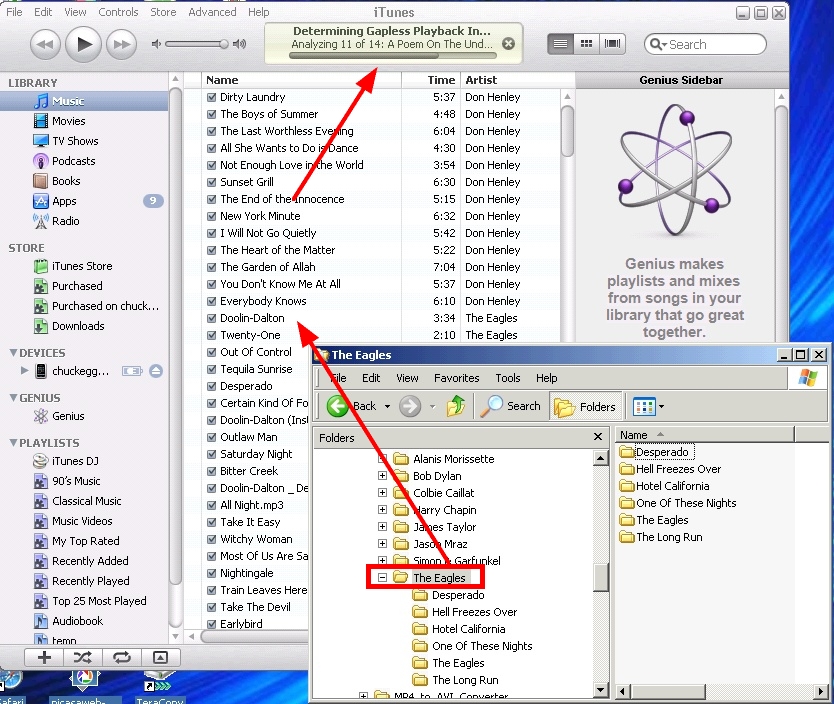Click in the iTunes Search field
Screen dimensions: 834x704
click(705, 44)
